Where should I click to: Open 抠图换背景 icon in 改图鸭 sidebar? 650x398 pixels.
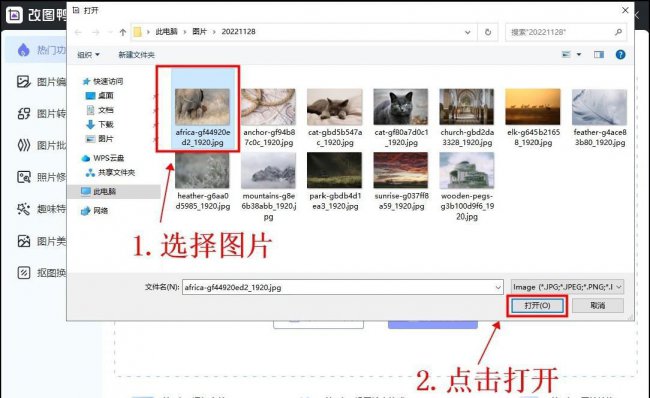(24, 273)
